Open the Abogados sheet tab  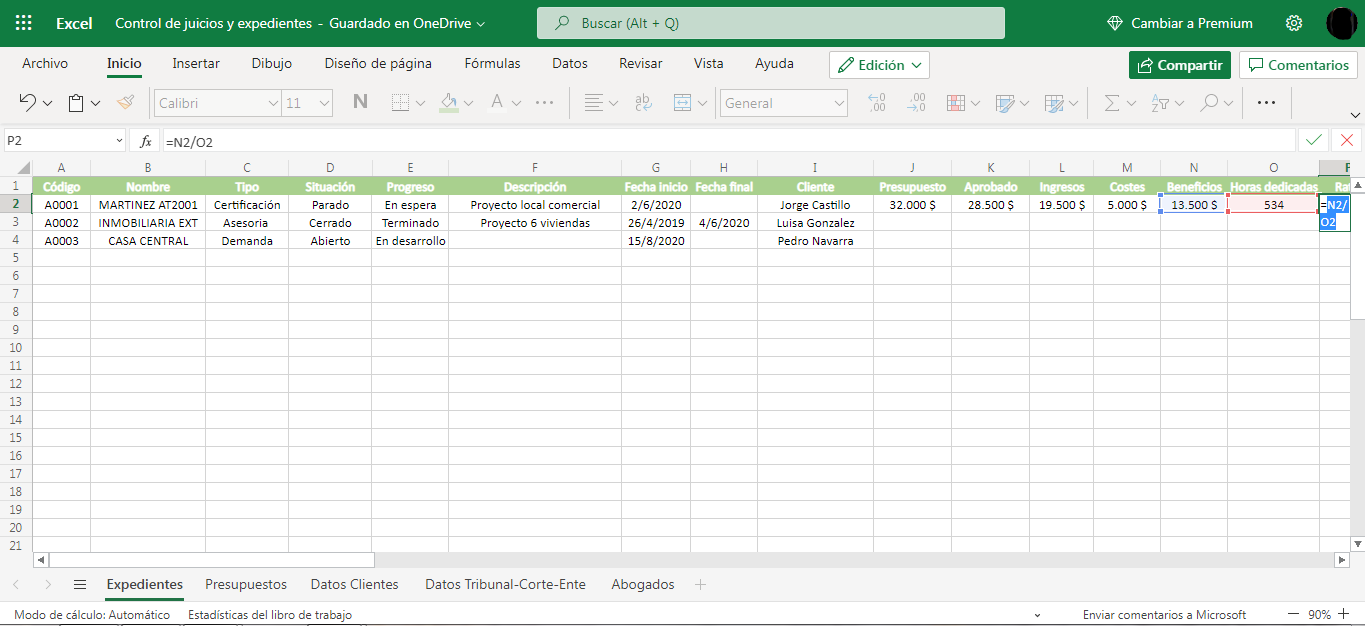(x=643, y=584)
